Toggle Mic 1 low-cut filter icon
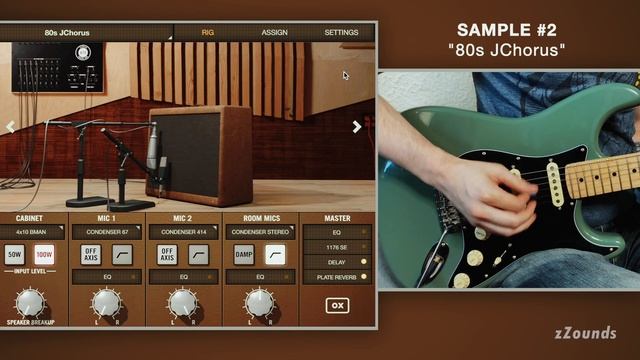The width and height of the screenshot is (640, 360). click(x=122, y=255)
